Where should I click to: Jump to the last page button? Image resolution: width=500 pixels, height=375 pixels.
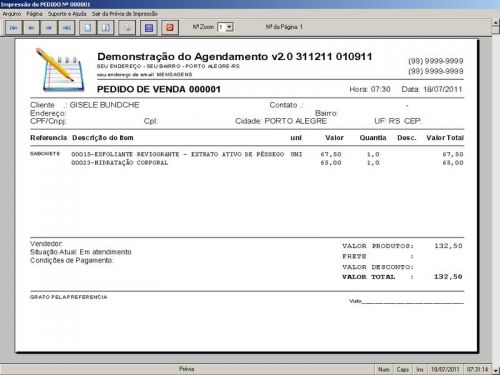point(67,28)
